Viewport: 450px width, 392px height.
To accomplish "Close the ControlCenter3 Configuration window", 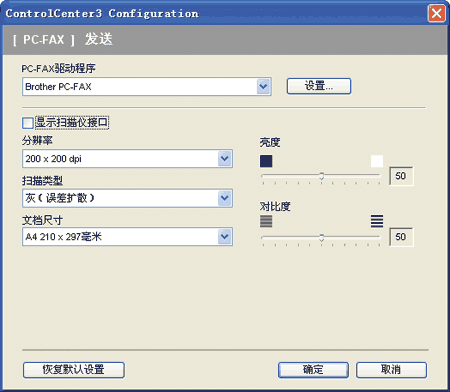I will (437, 14).
